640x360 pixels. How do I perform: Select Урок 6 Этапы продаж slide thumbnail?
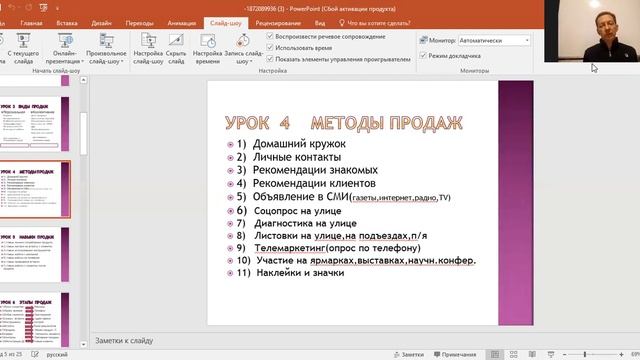click(34, 320)
